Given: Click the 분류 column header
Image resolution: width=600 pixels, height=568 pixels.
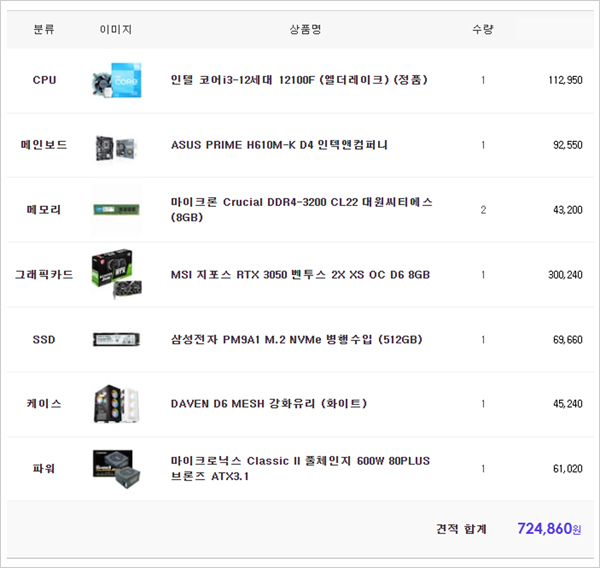Looking at the screenshot, I should click(44, 30).
